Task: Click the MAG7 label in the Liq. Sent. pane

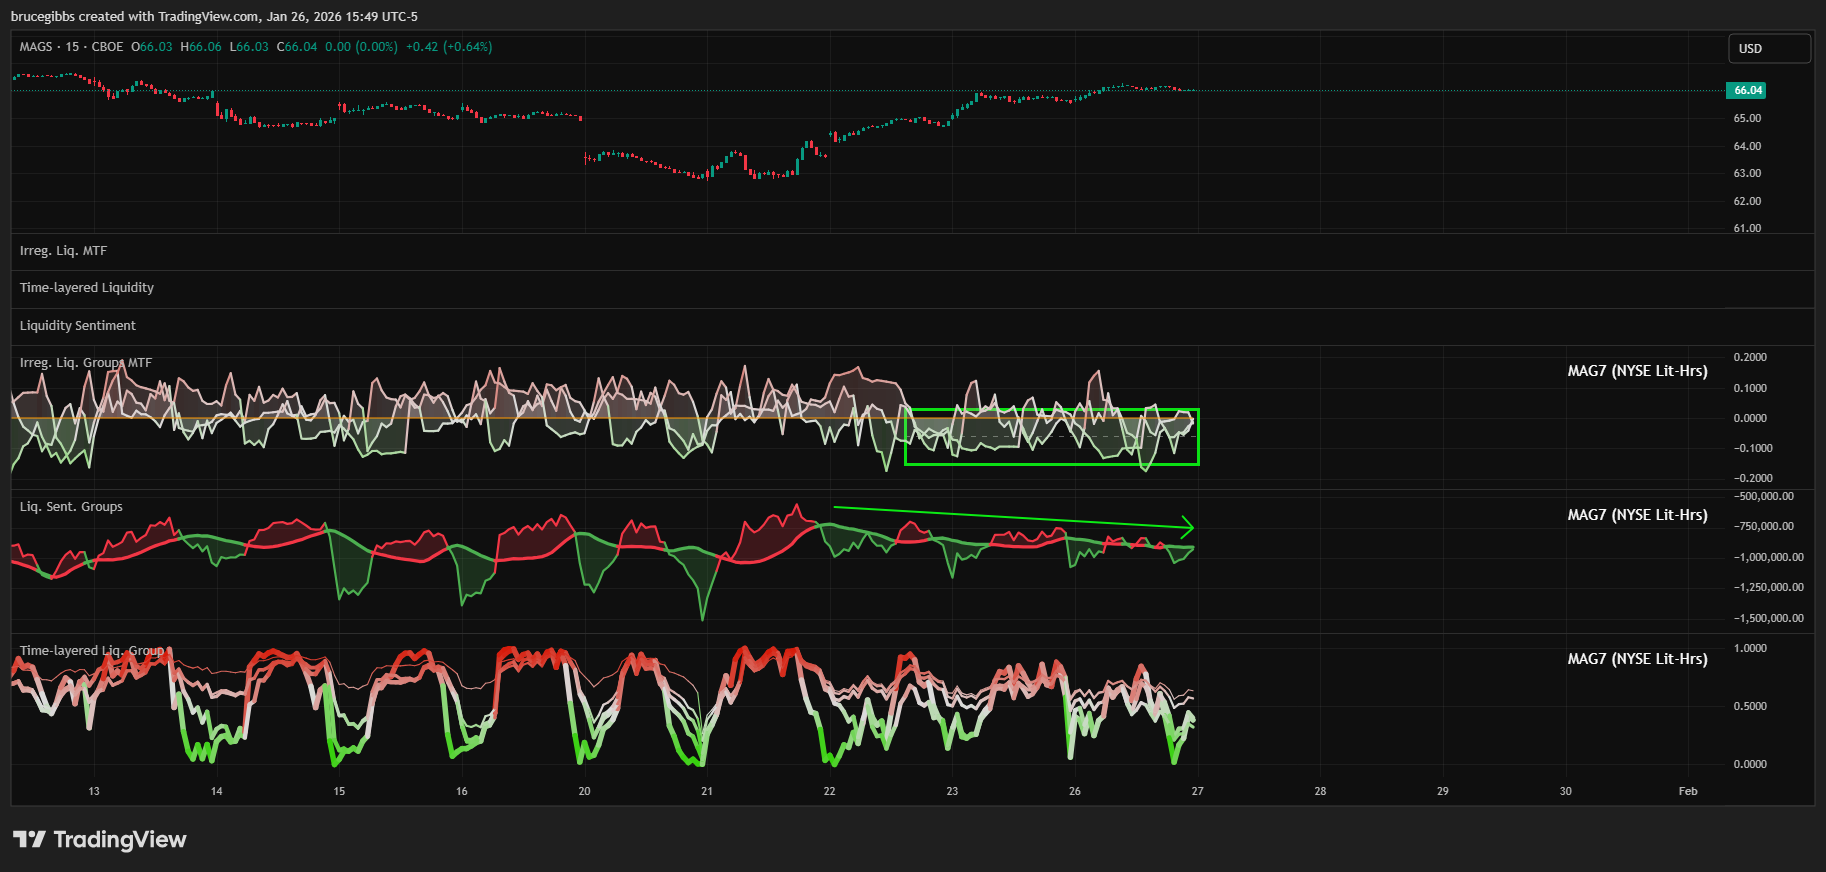Action: [1637, 515]
